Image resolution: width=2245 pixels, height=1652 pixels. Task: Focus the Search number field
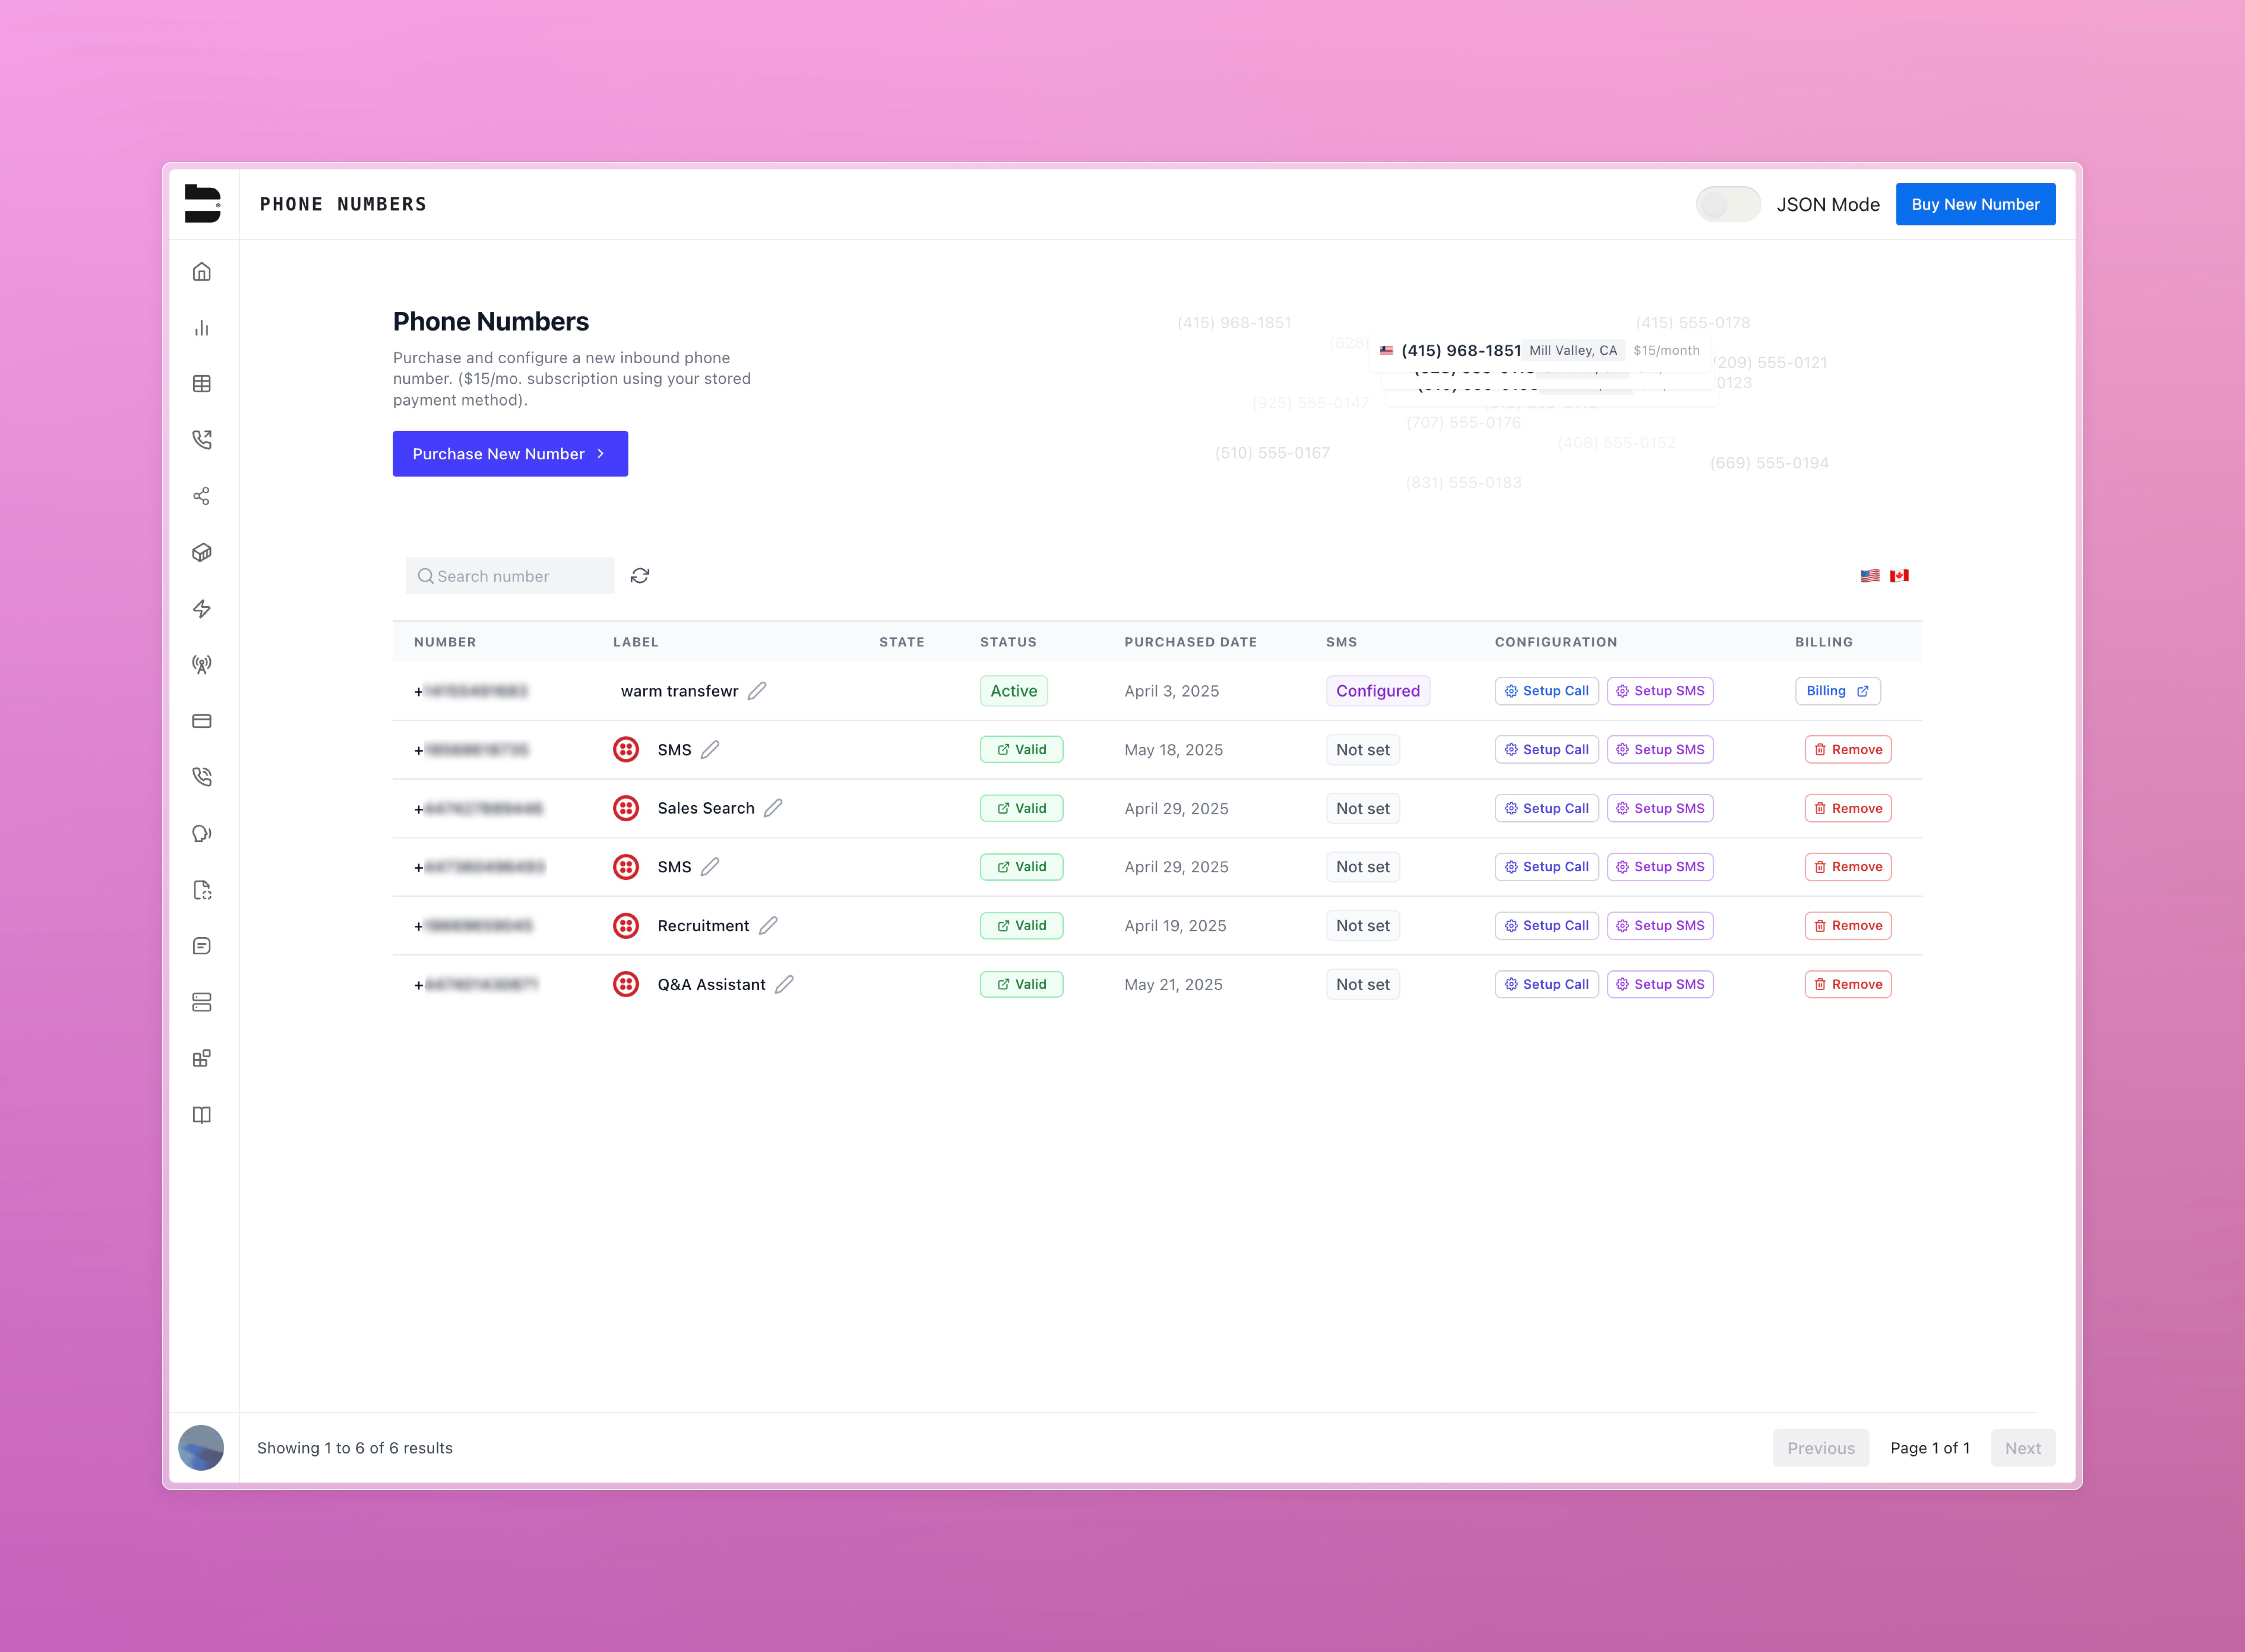click(510, 576)
